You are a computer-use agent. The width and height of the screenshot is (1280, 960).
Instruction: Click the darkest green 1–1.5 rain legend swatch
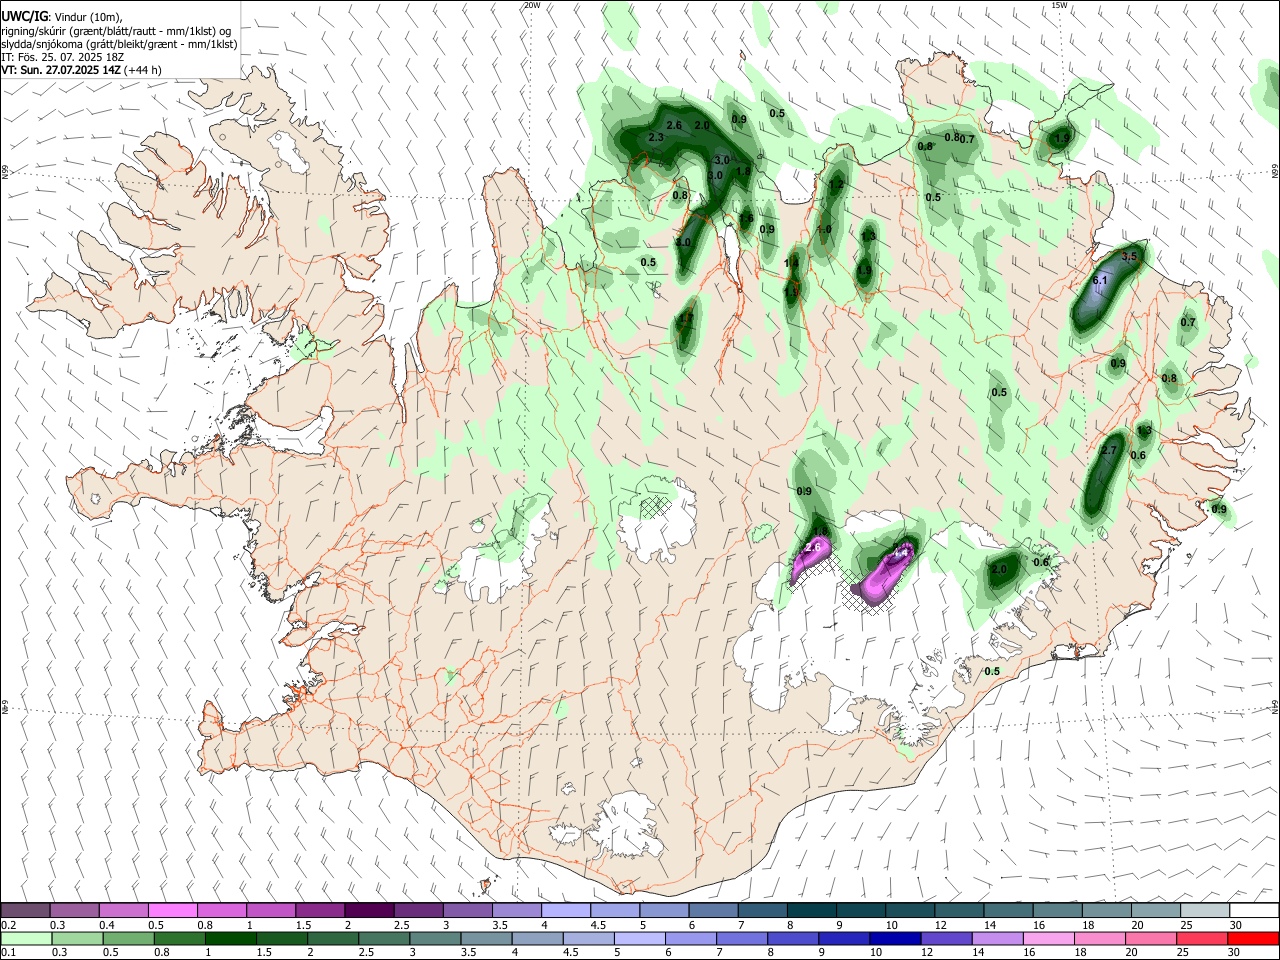coord(230,938)
